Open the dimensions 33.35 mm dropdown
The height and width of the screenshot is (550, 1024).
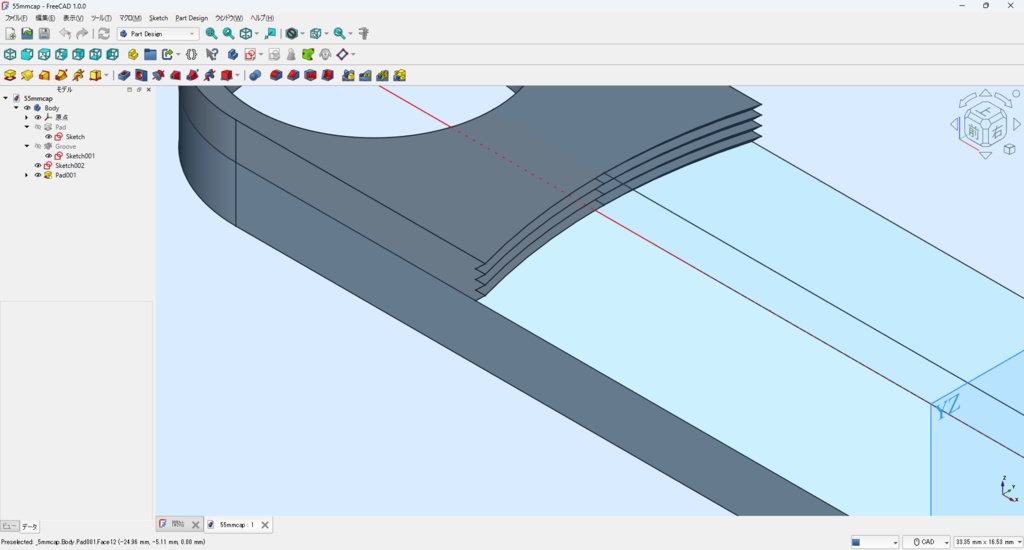(x=987, y=542)
